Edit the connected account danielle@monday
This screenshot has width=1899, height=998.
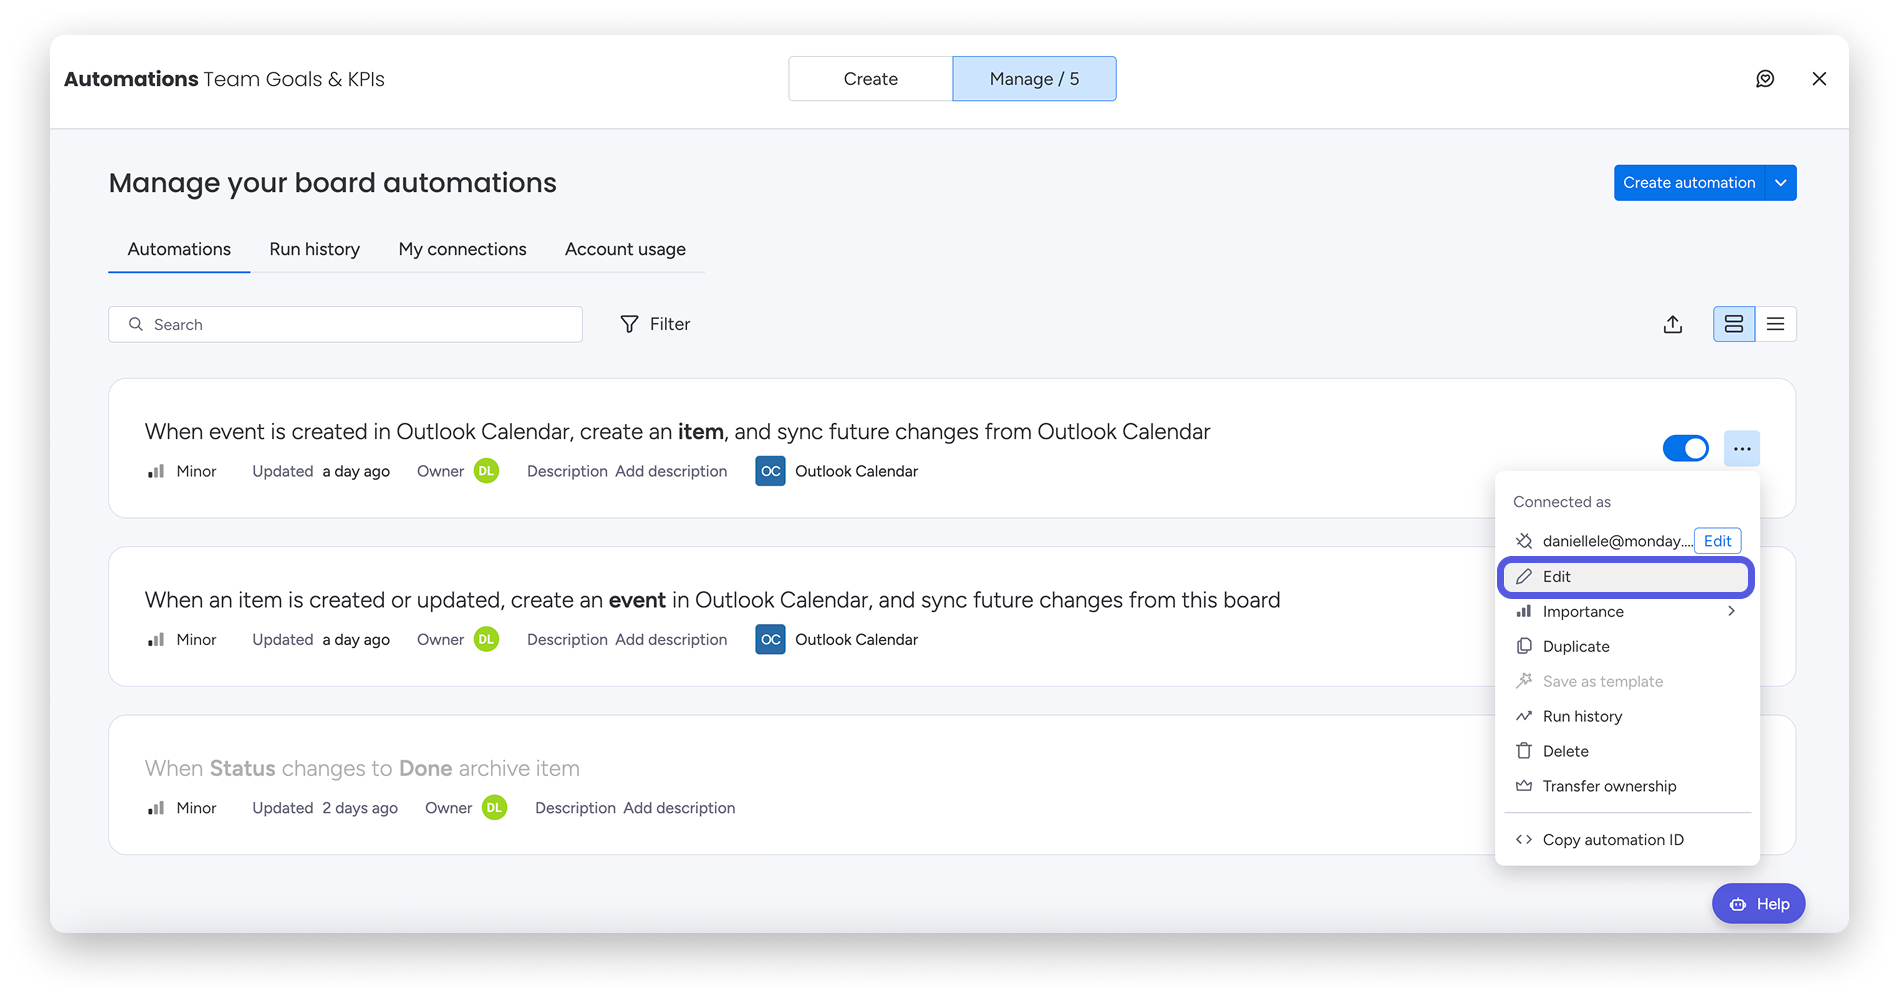pos(1717,541)
